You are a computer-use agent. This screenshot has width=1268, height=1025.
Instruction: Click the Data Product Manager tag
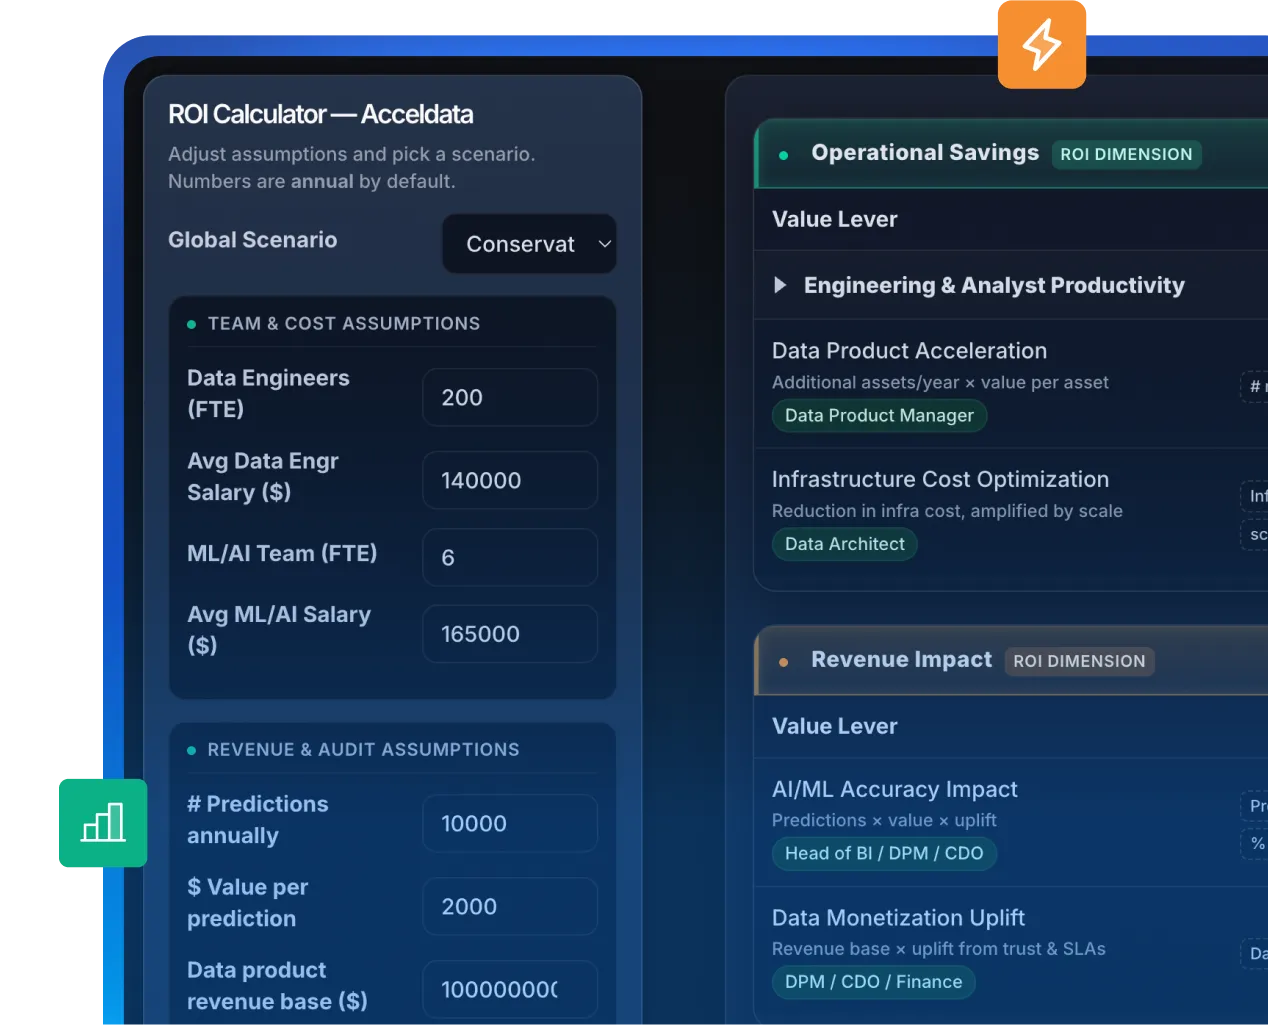point(879,415)
